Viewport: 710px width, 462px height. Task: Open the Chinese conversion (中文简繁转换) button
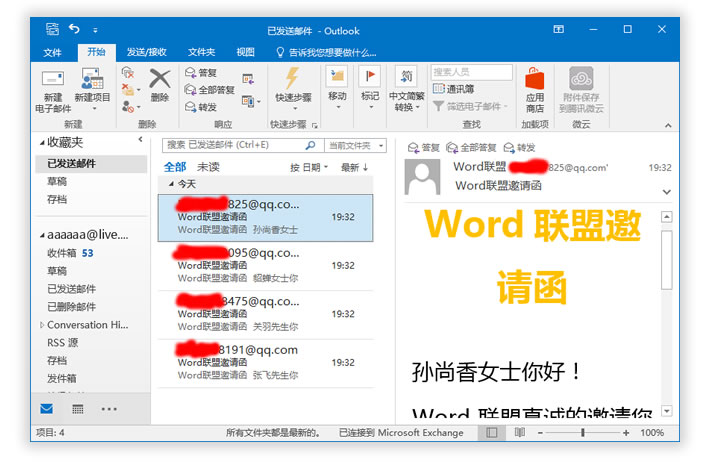point(406,89)
